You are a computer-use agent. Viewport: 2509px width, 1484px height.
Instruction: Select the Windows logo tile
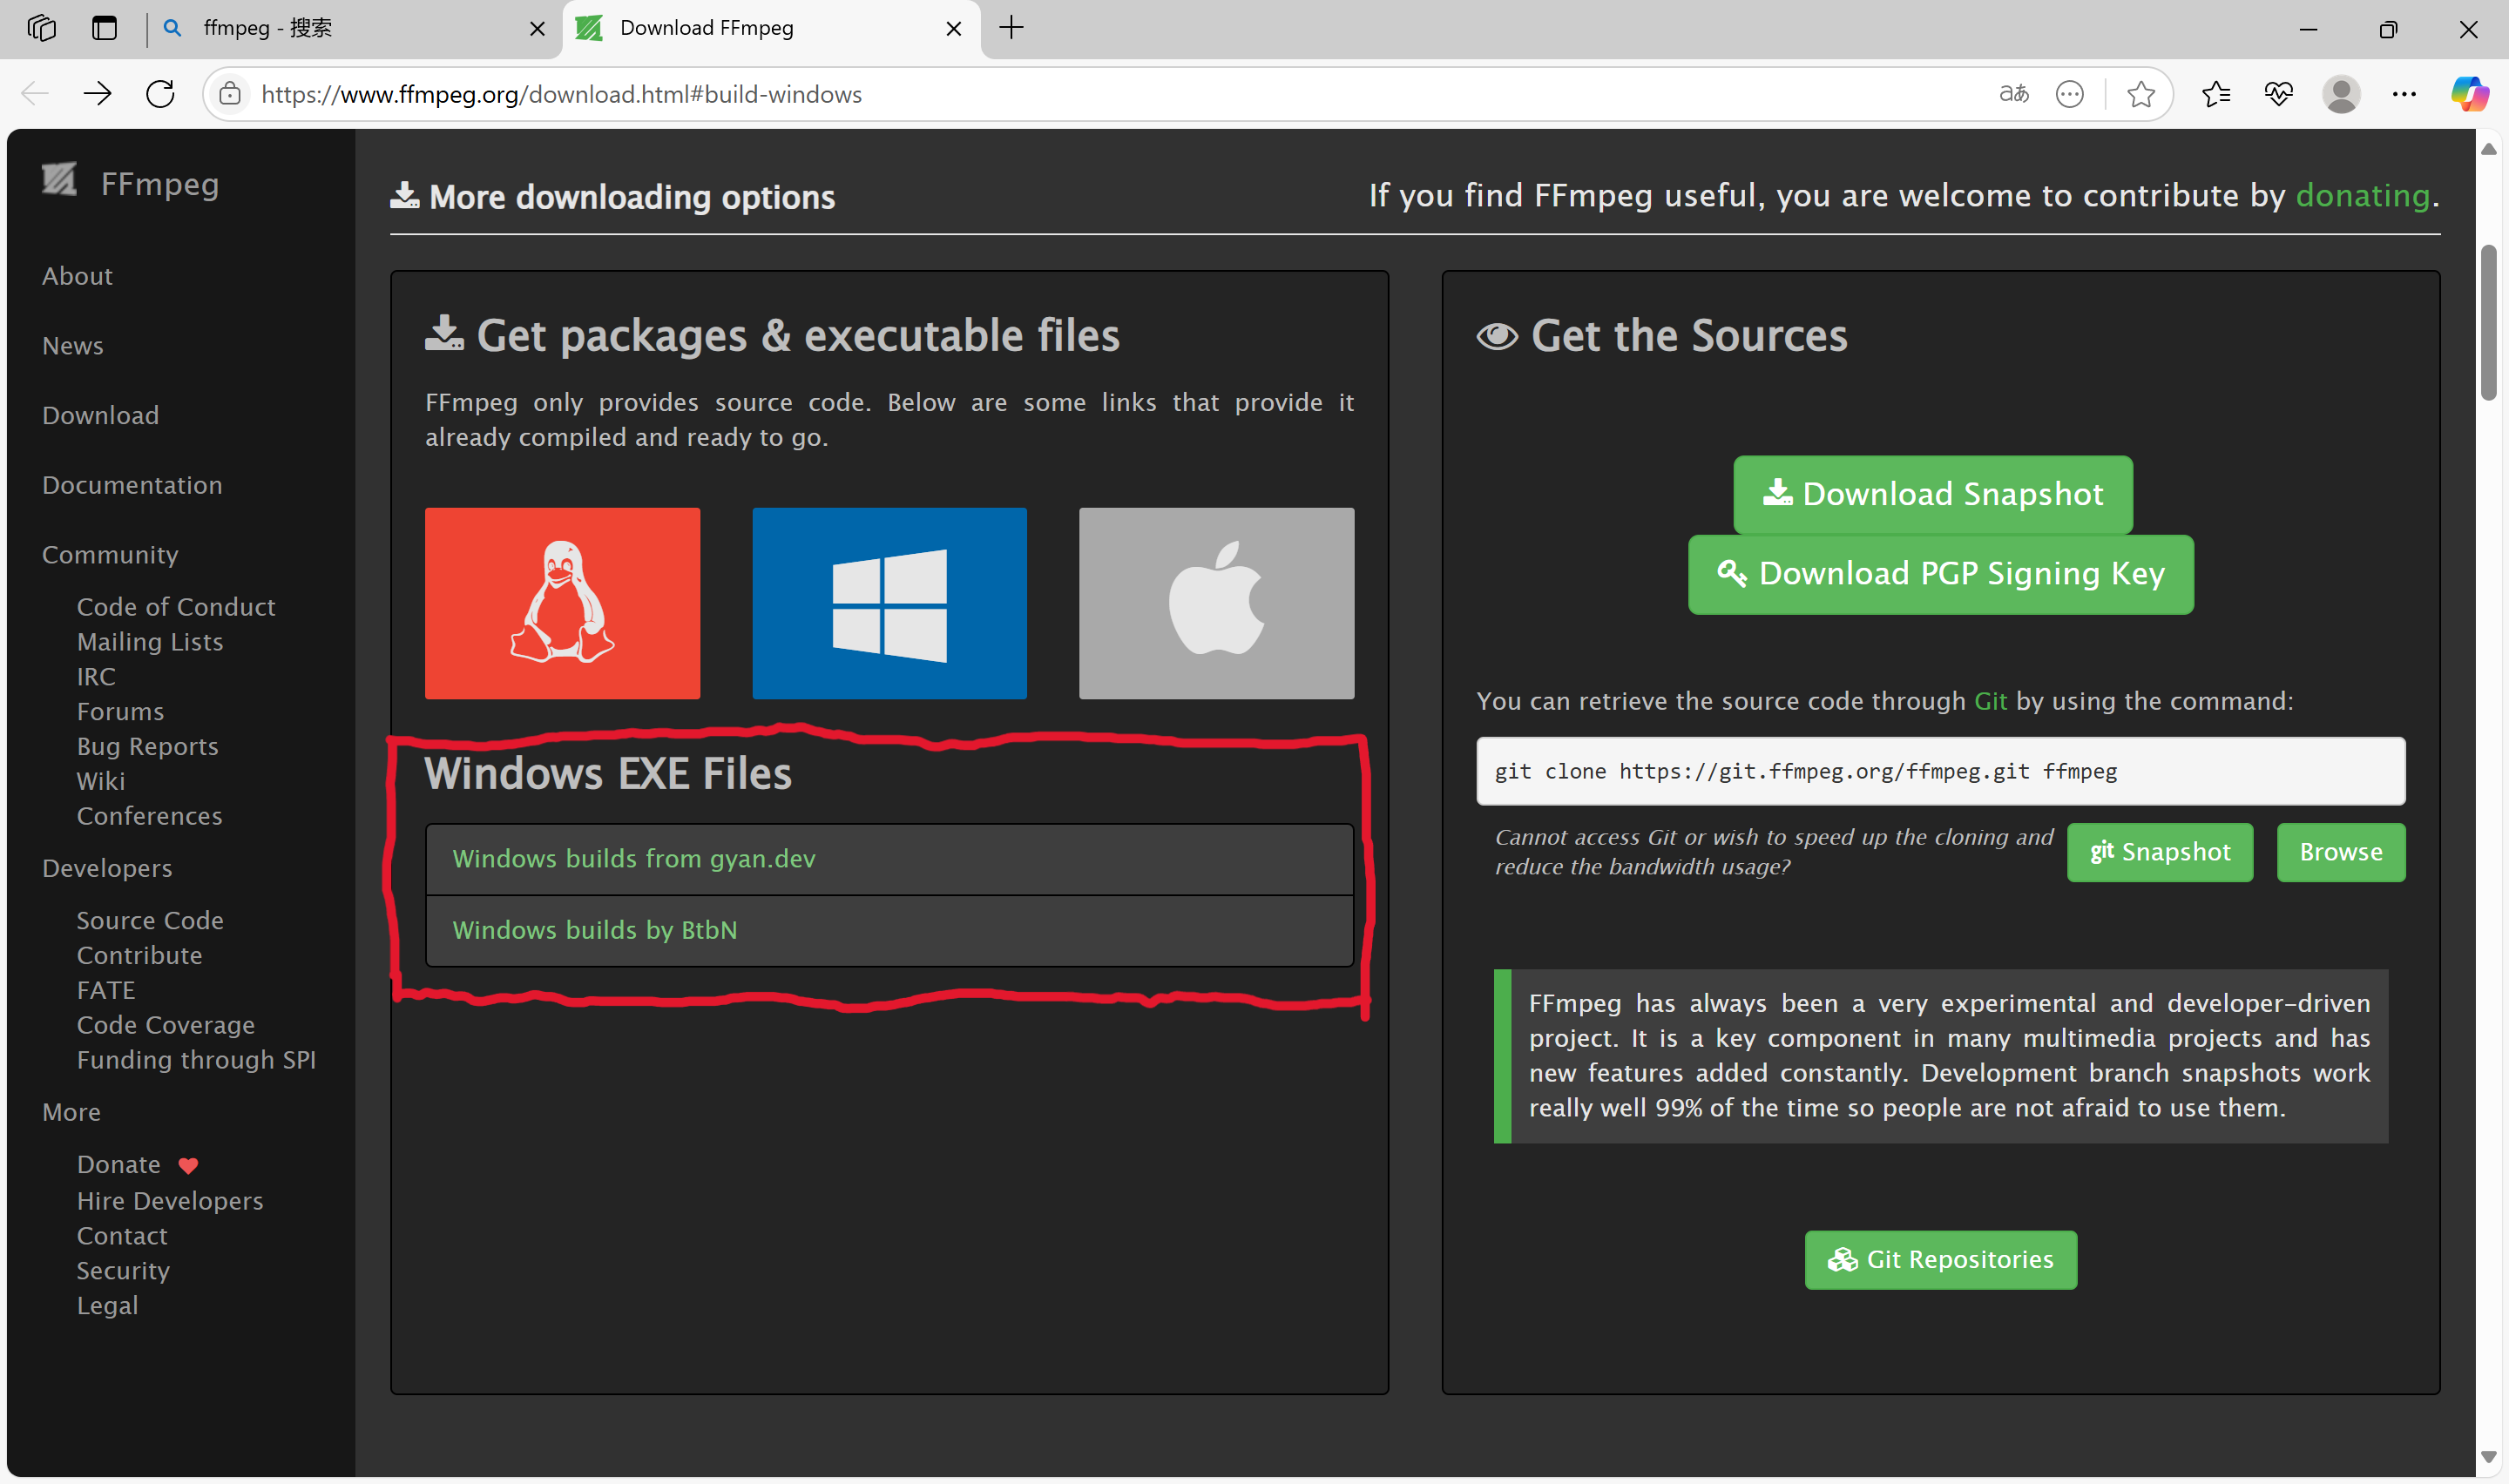tap(889, 603)
